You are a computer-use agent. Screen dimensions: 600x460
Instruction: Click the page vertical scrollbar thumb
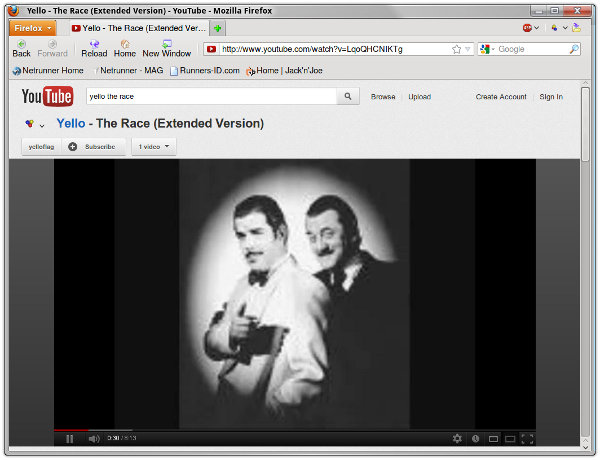pyautogui.click(x=585, y=124)
